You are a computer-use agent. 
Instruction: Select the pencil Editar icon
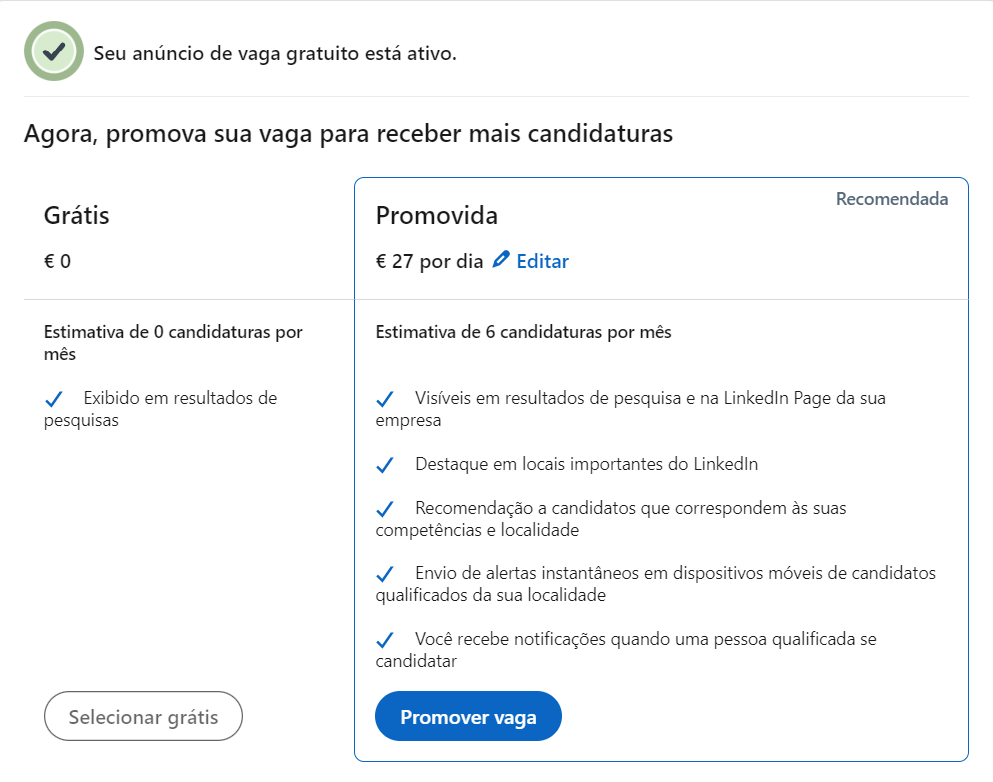click(501, 259)
